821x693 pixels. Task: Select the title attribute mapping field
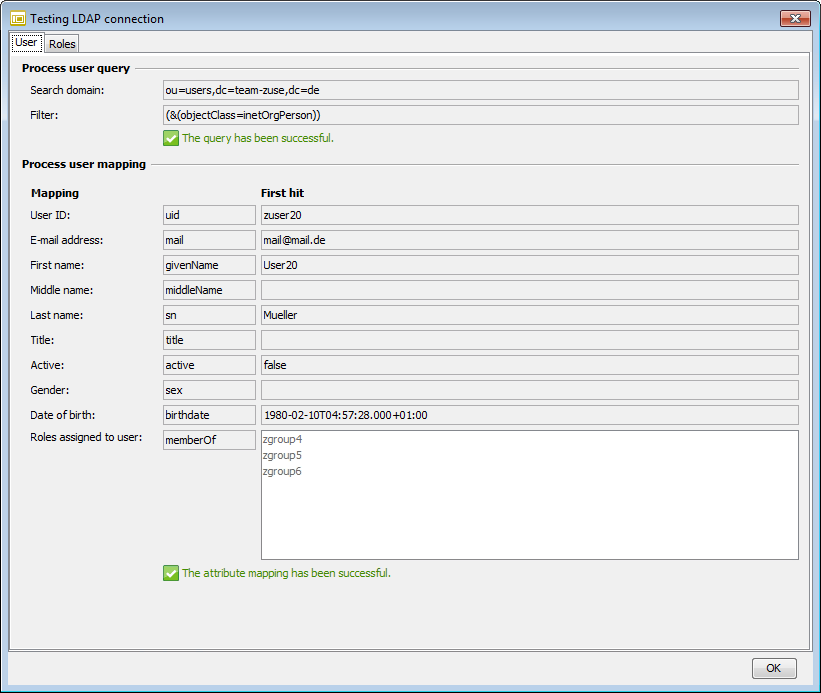pyautogui.click(x=208, y=339)
